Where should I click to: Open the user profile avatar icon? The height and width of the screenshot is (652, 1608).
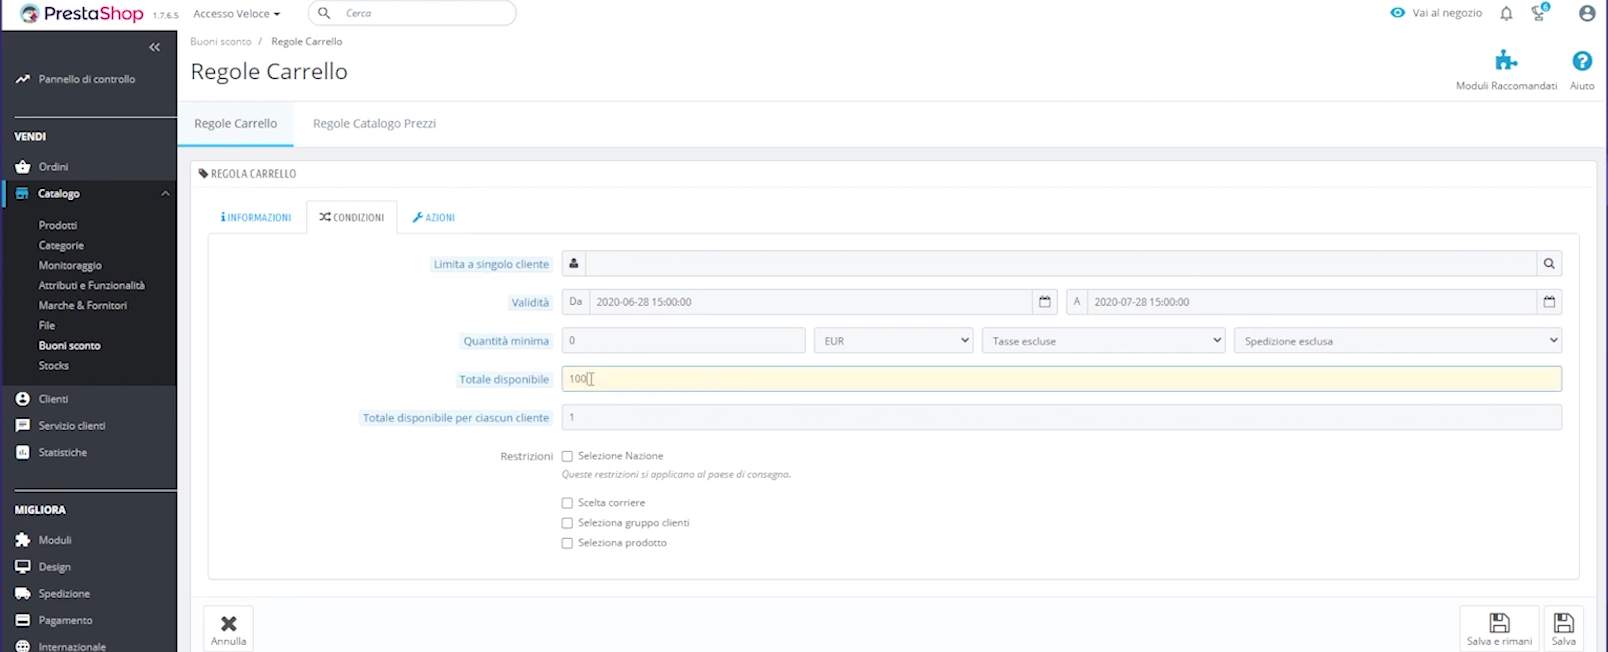pos(1586,14)
